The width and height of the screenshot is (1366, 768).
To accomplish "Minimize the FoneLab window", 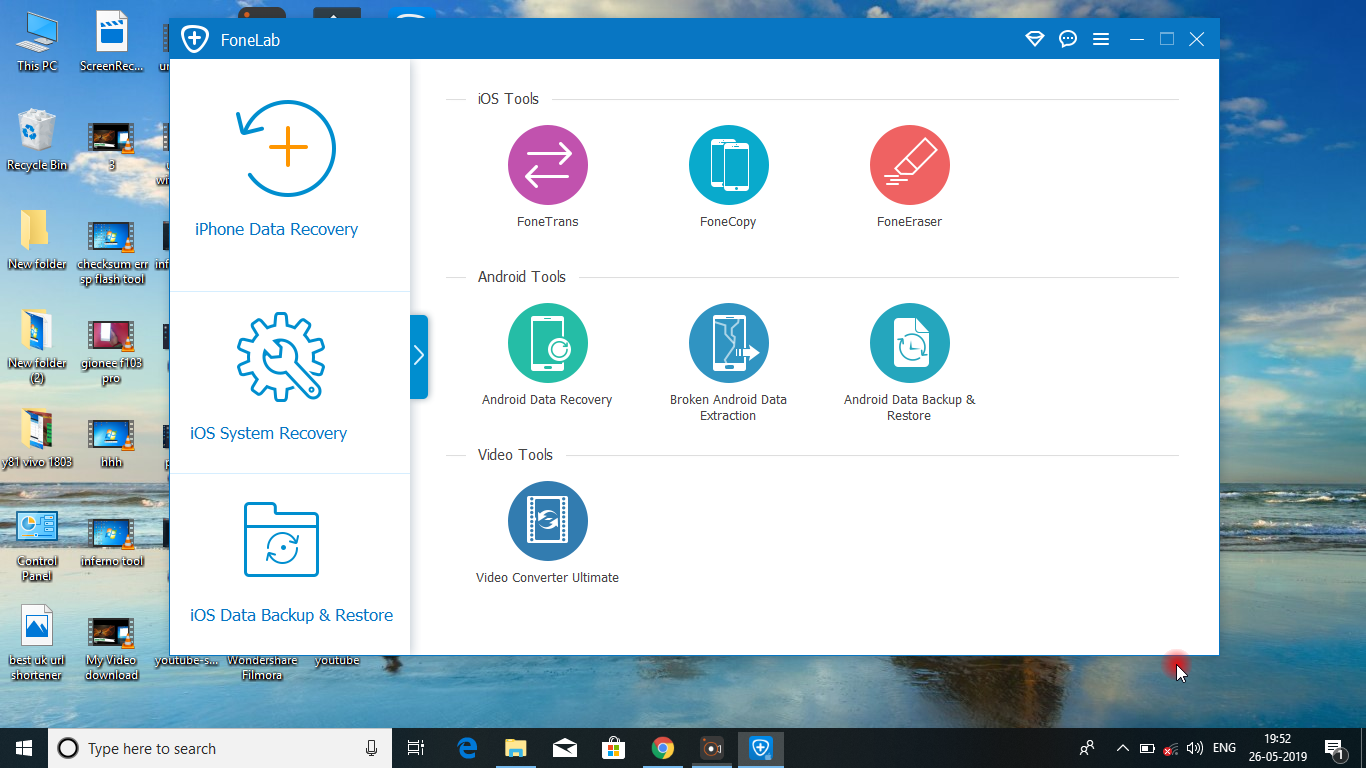I will pyautogui.click(x=1137, y=39).
